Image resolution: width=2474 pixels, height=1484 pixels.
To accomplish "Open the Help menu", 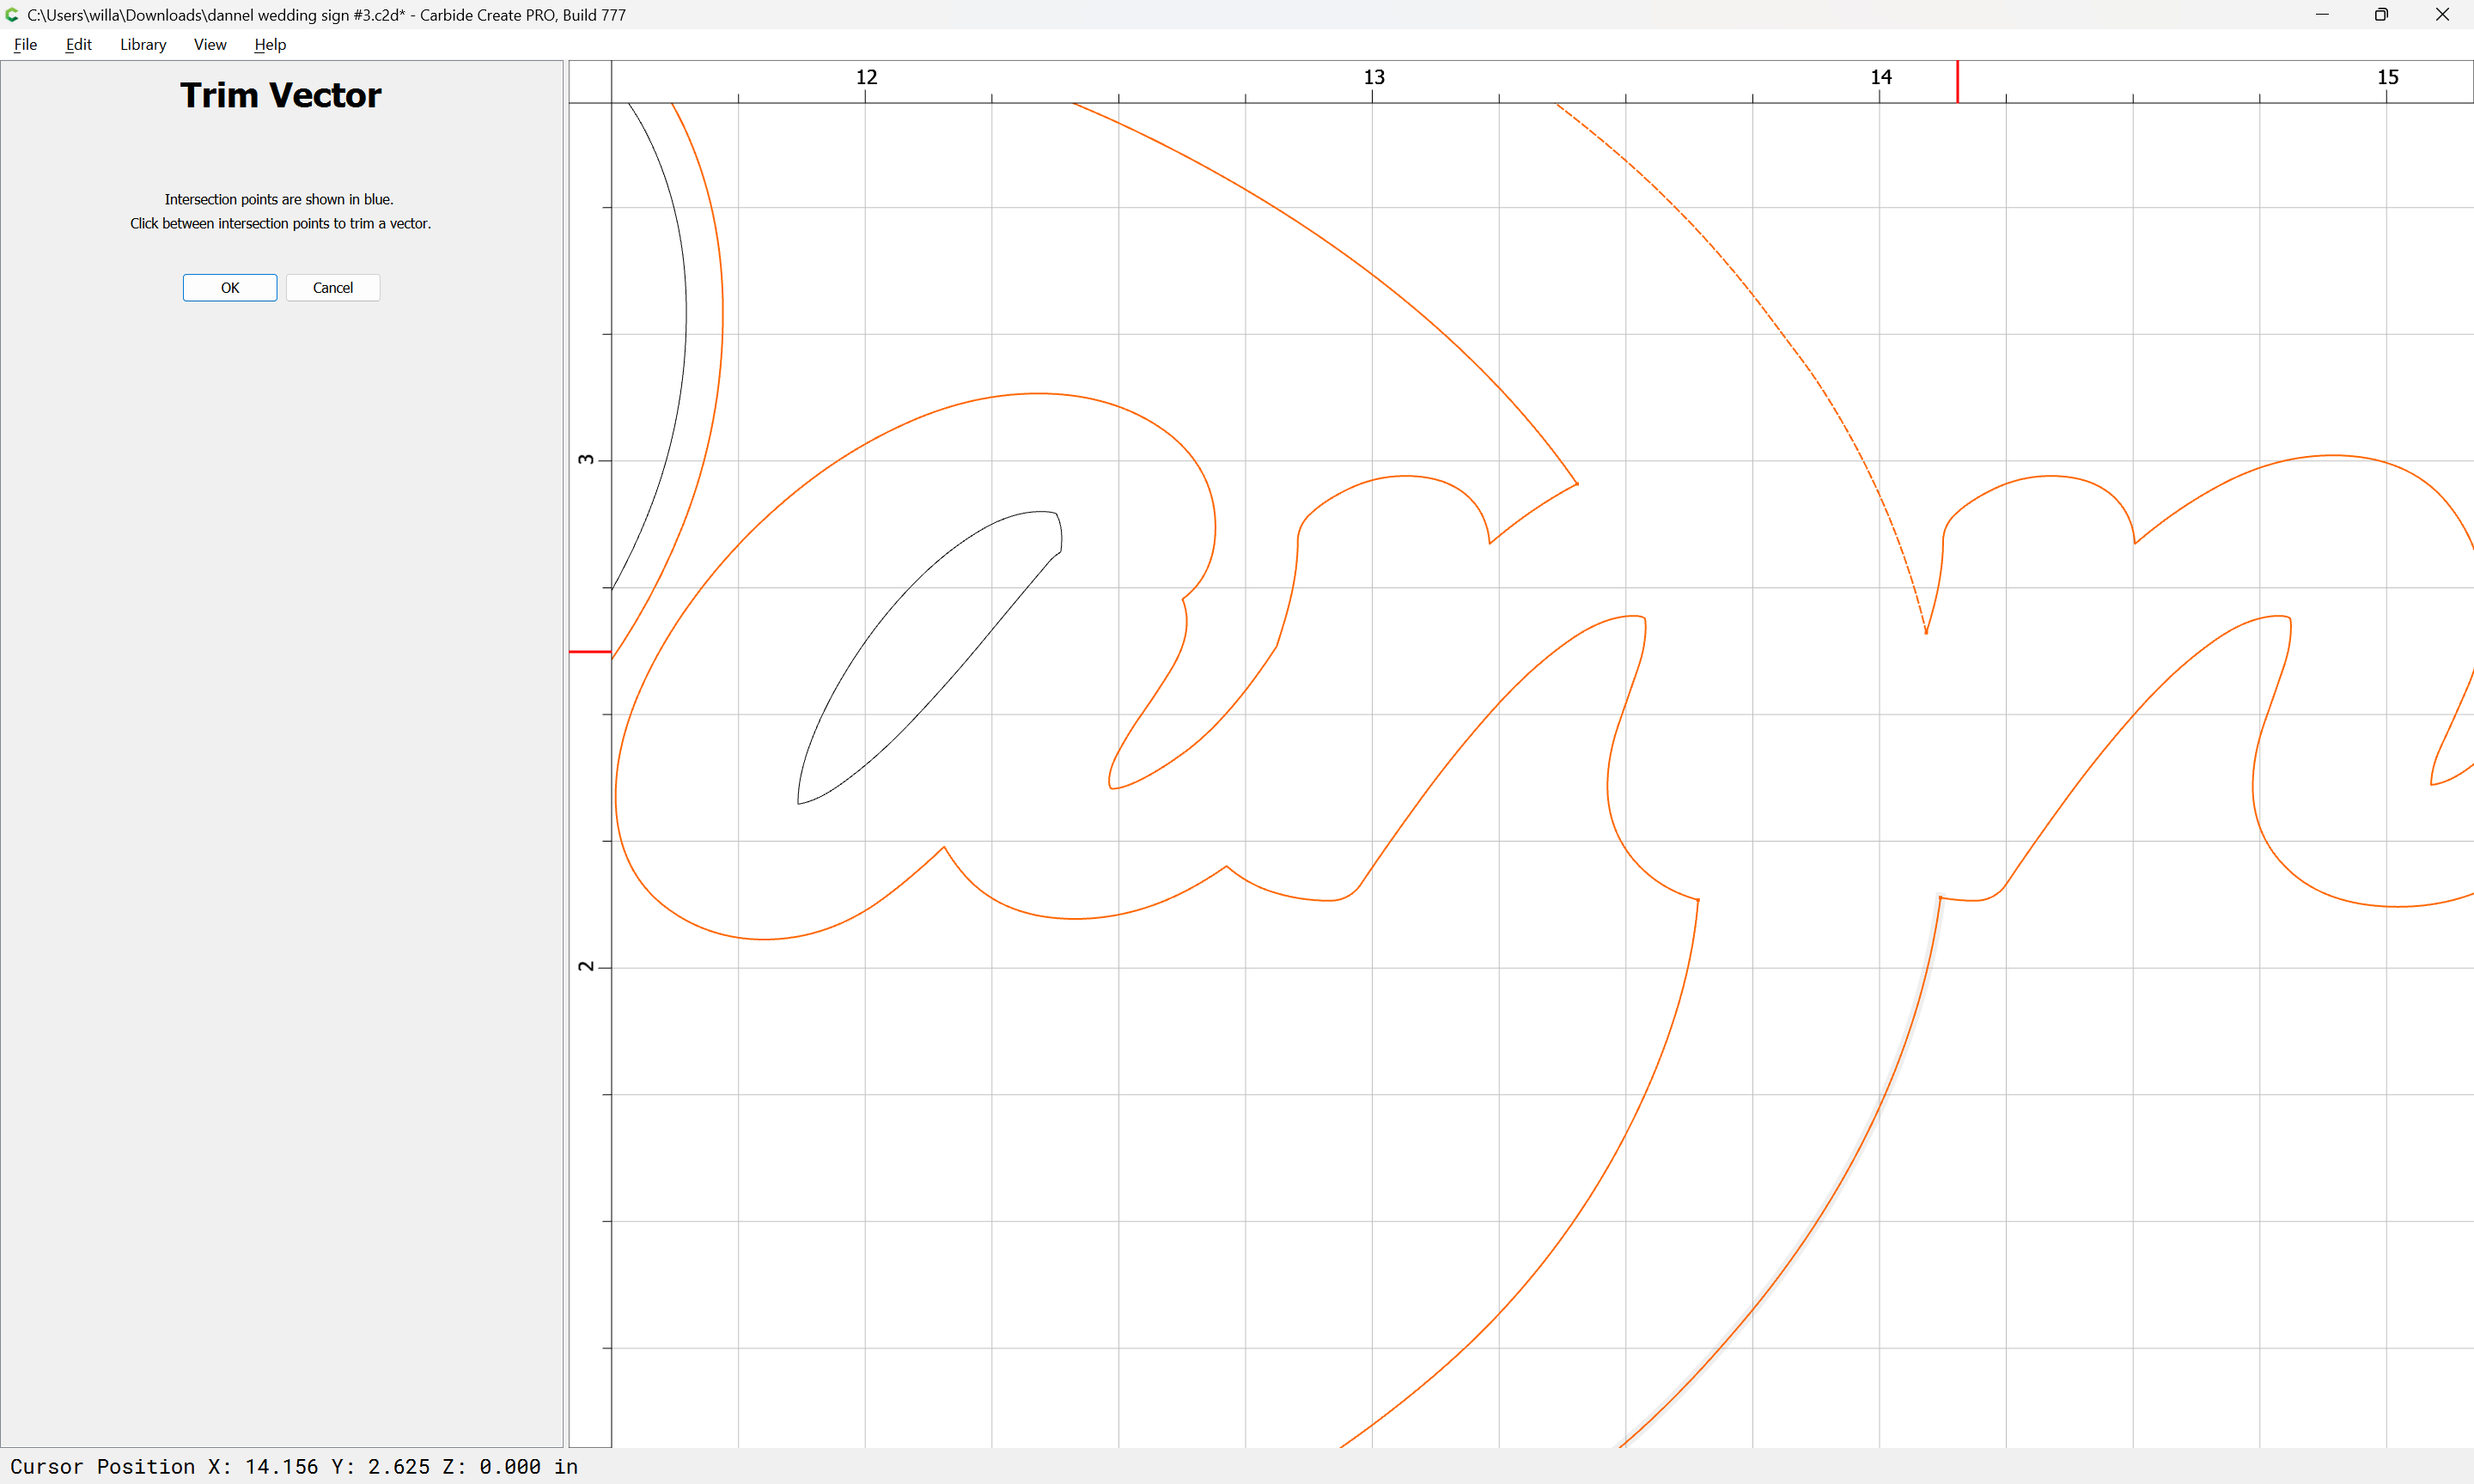I will tap(270, 44).
